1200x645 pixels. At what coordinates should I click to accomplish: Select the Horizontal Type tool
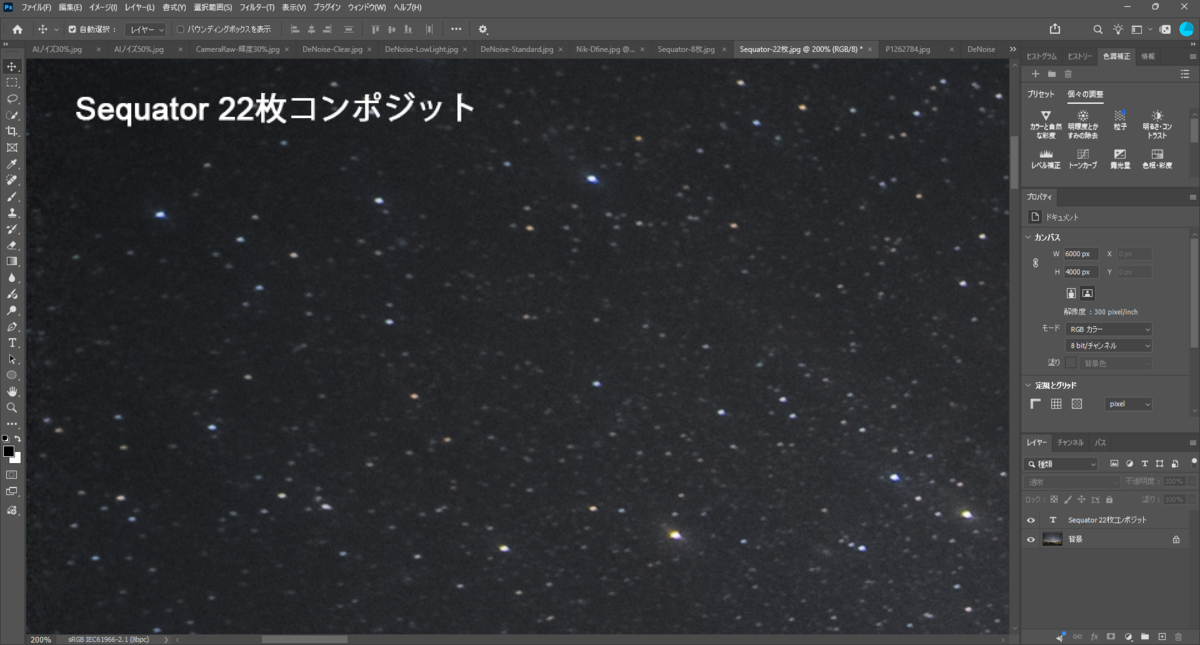click(12, 343)
